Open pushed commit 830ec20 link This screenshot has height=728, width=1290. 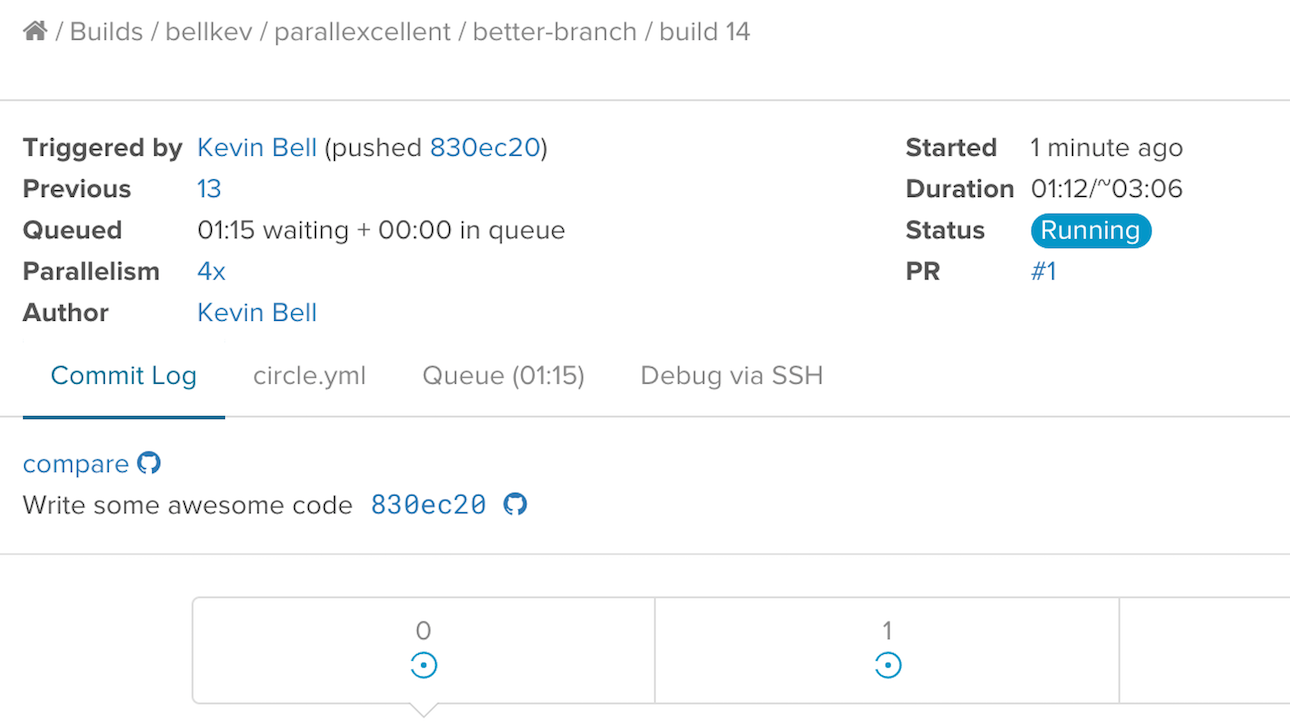pyautogui.click(x=485, y=148)
